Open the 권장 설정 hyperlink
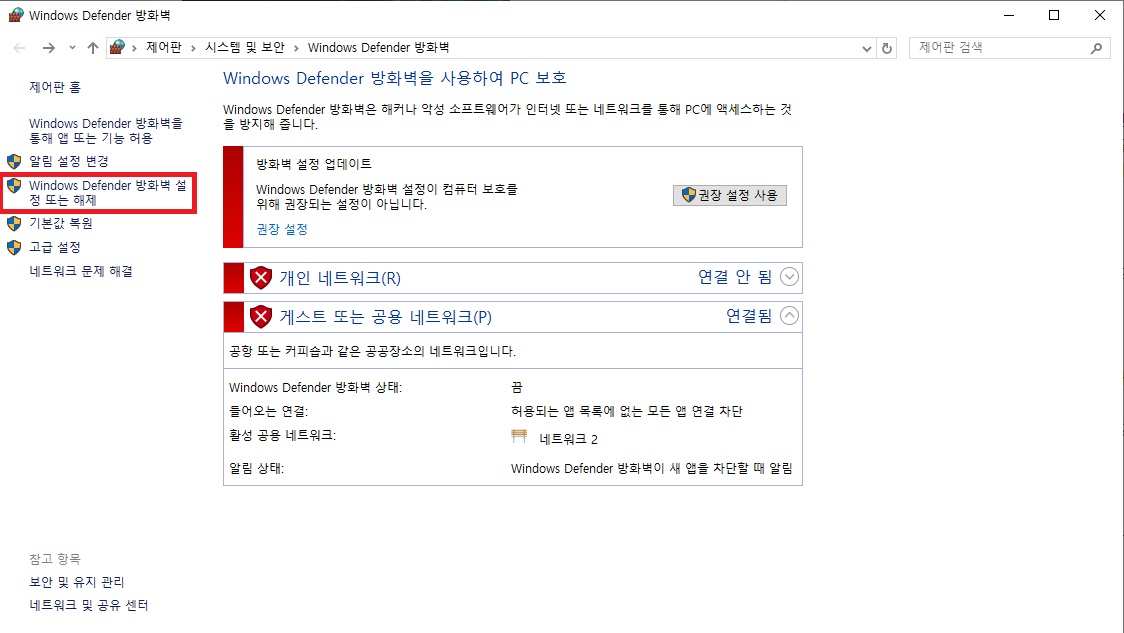Image resolution: width=1124 pixels, height=633 pixels. point(282,229)
